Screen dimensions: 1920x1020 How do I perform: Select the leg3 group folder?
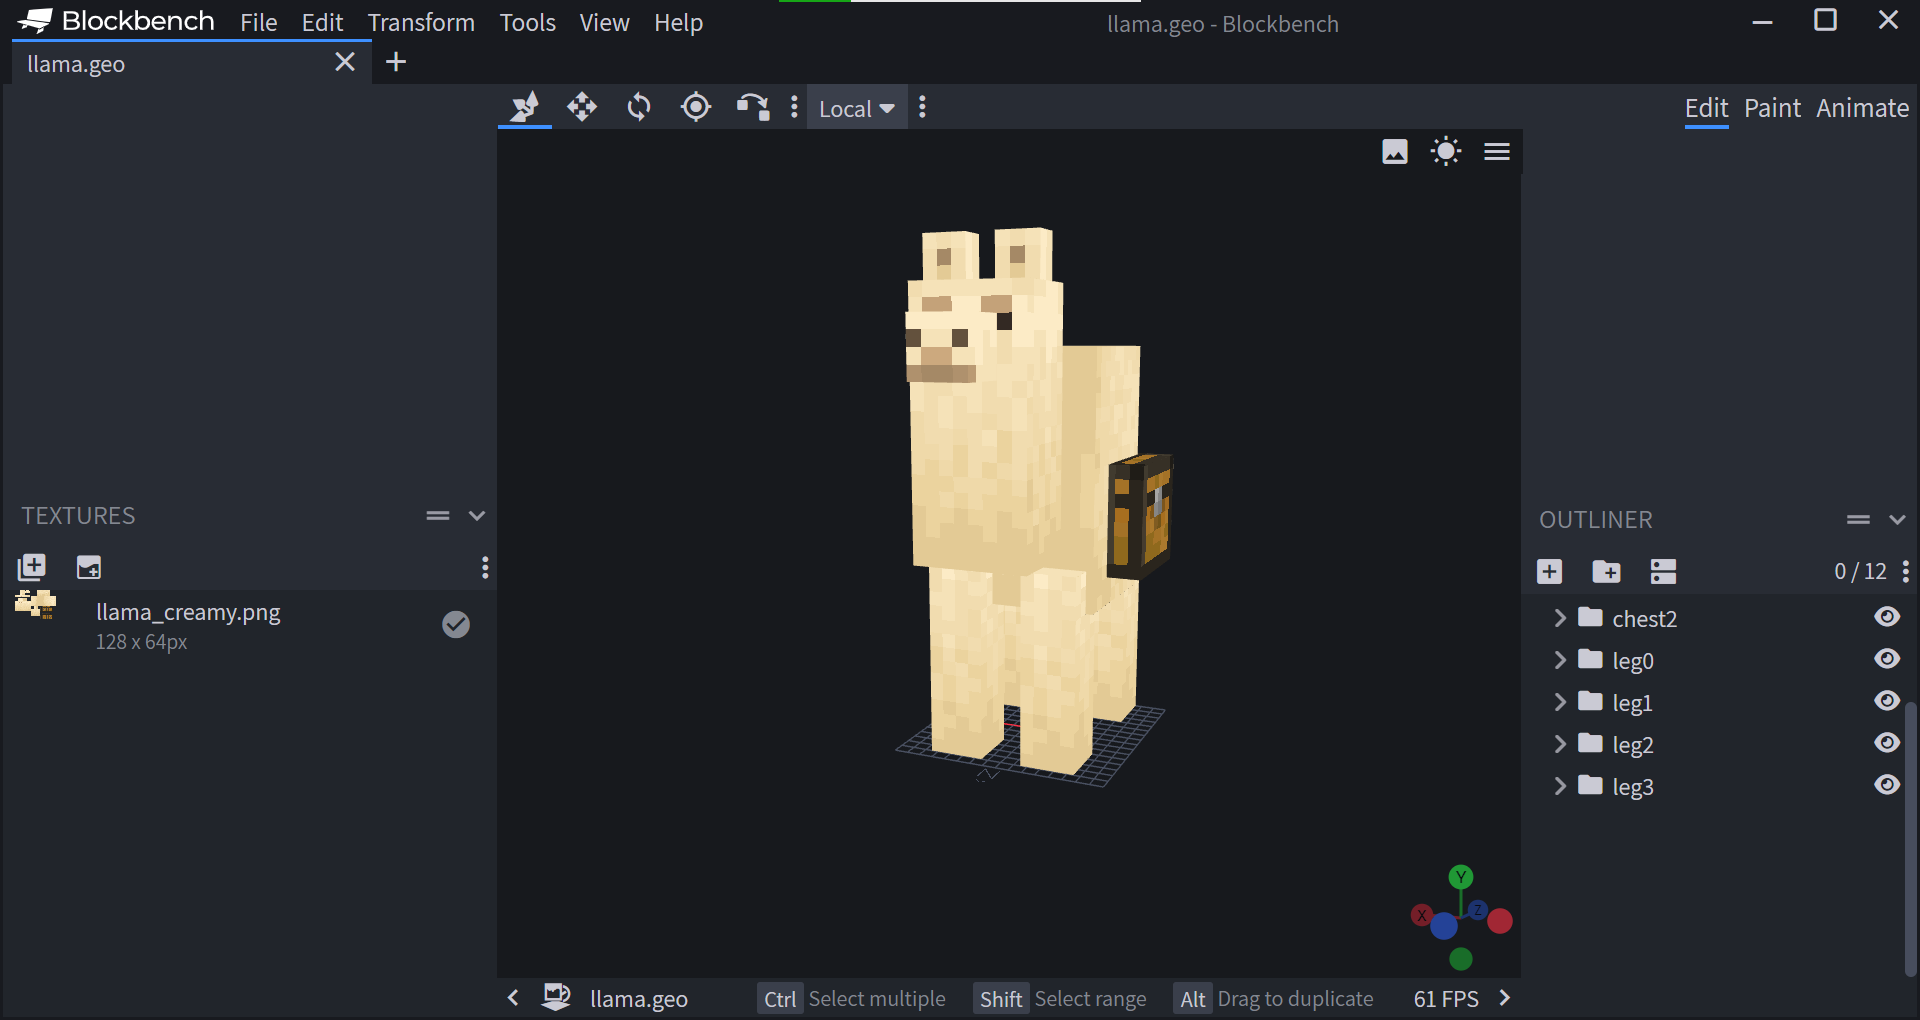(1591, 785)
